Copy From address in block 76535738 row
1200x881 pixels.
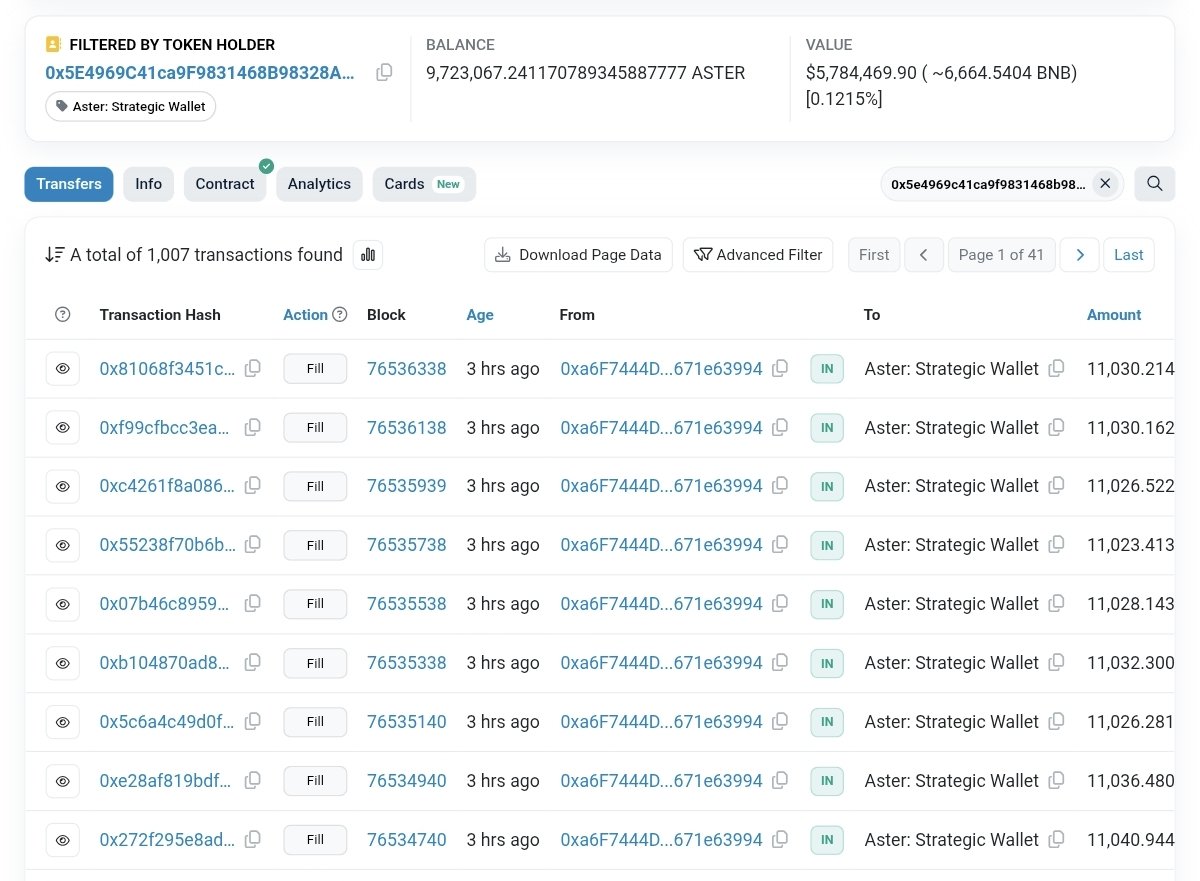(780, 544)
